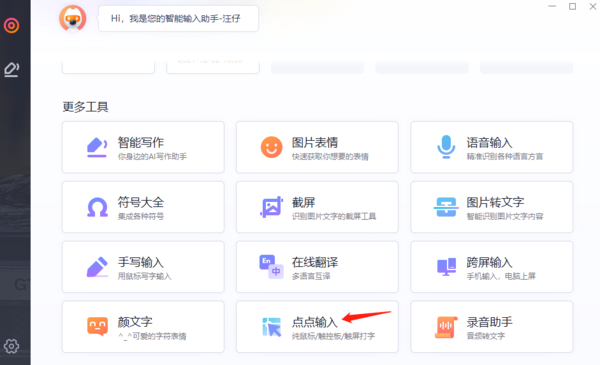
Task: Click the text 手机输入，电脑上屏
Action: coord(501,276)
